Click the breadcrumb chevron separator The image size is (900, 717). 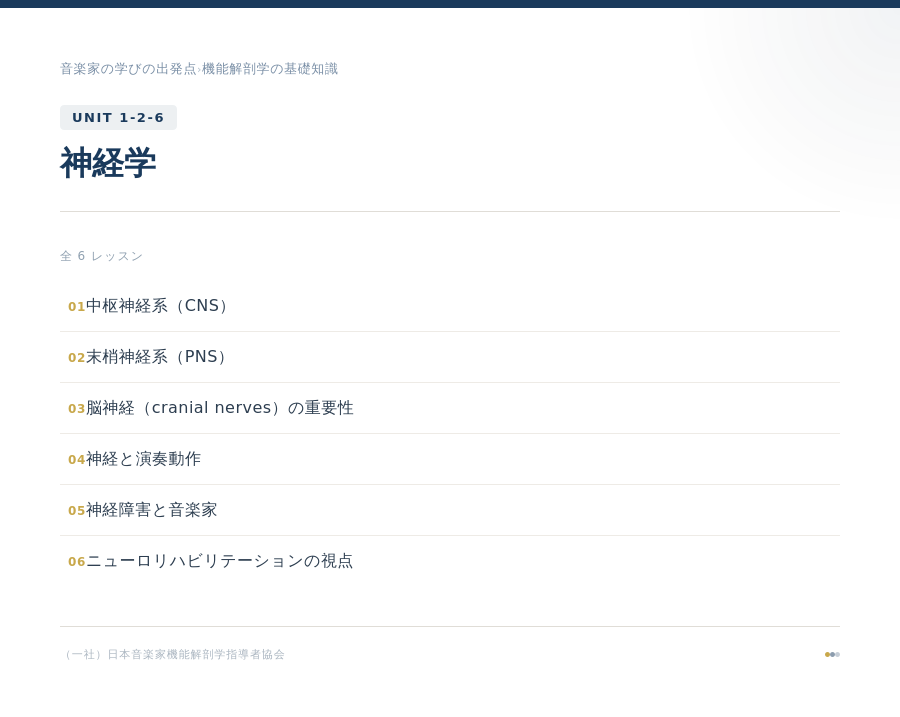200,69
